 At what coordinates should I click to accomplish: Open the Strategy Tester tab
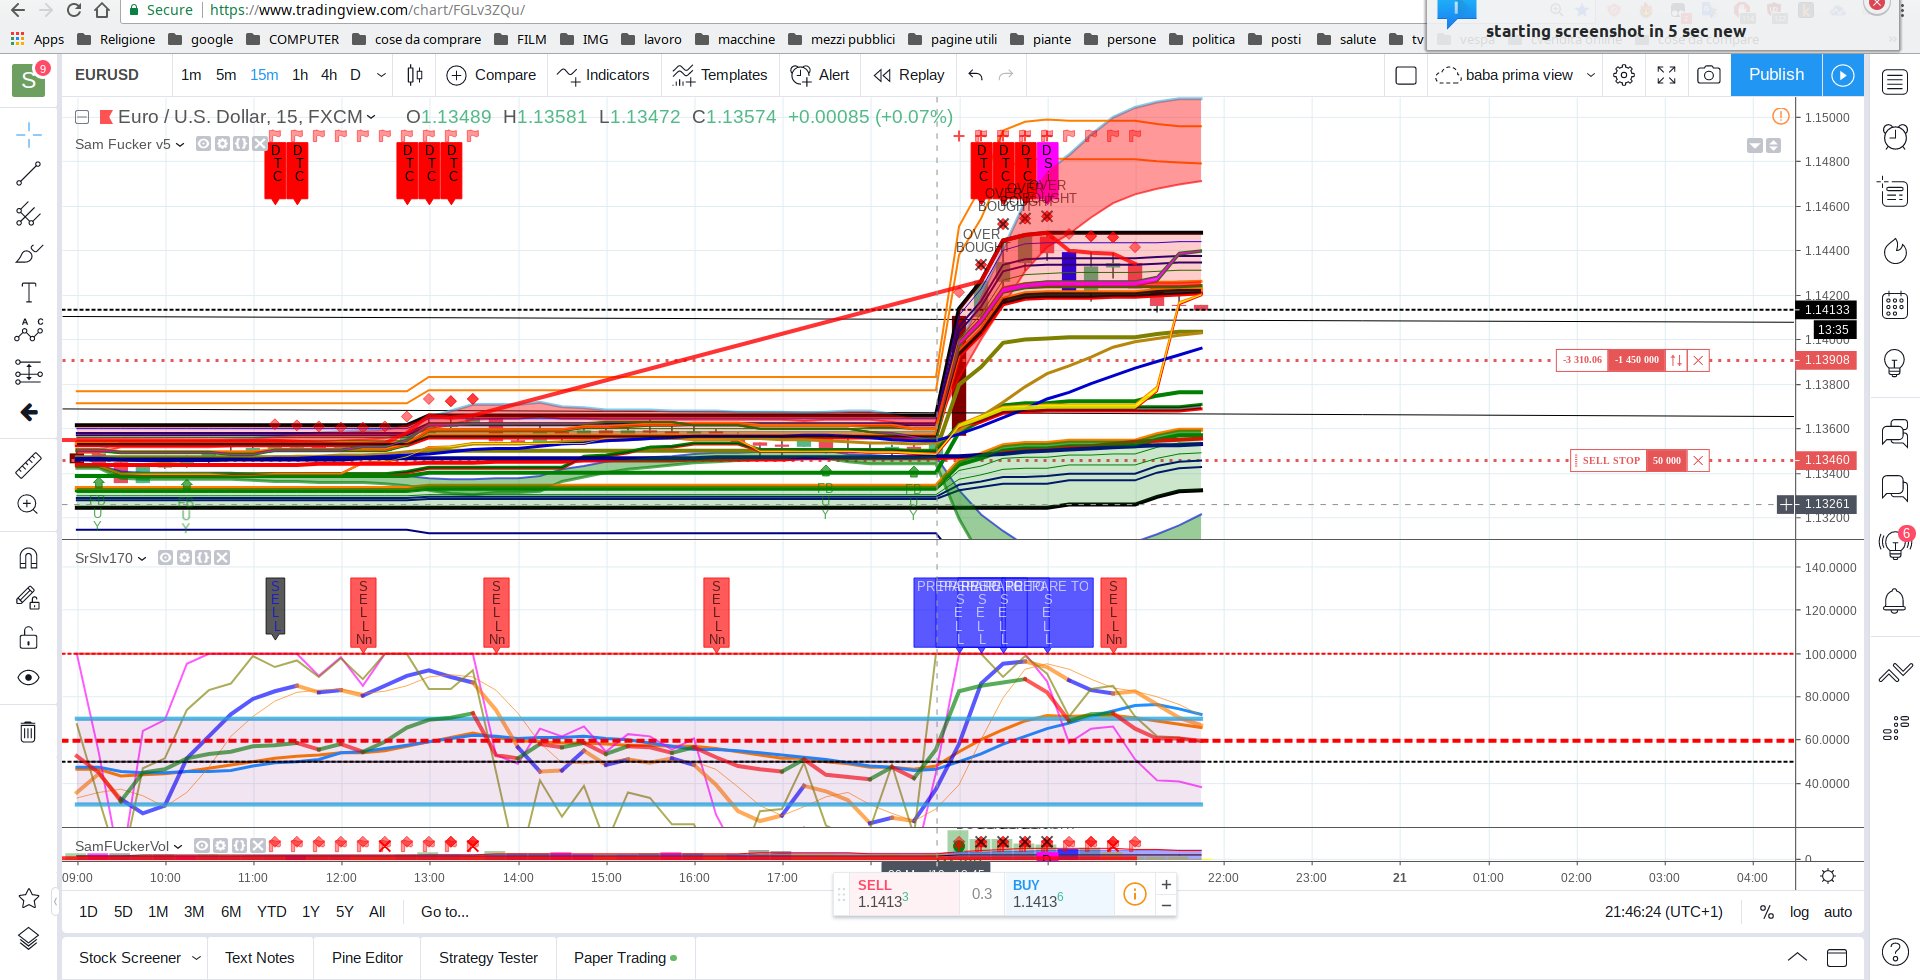488,958
